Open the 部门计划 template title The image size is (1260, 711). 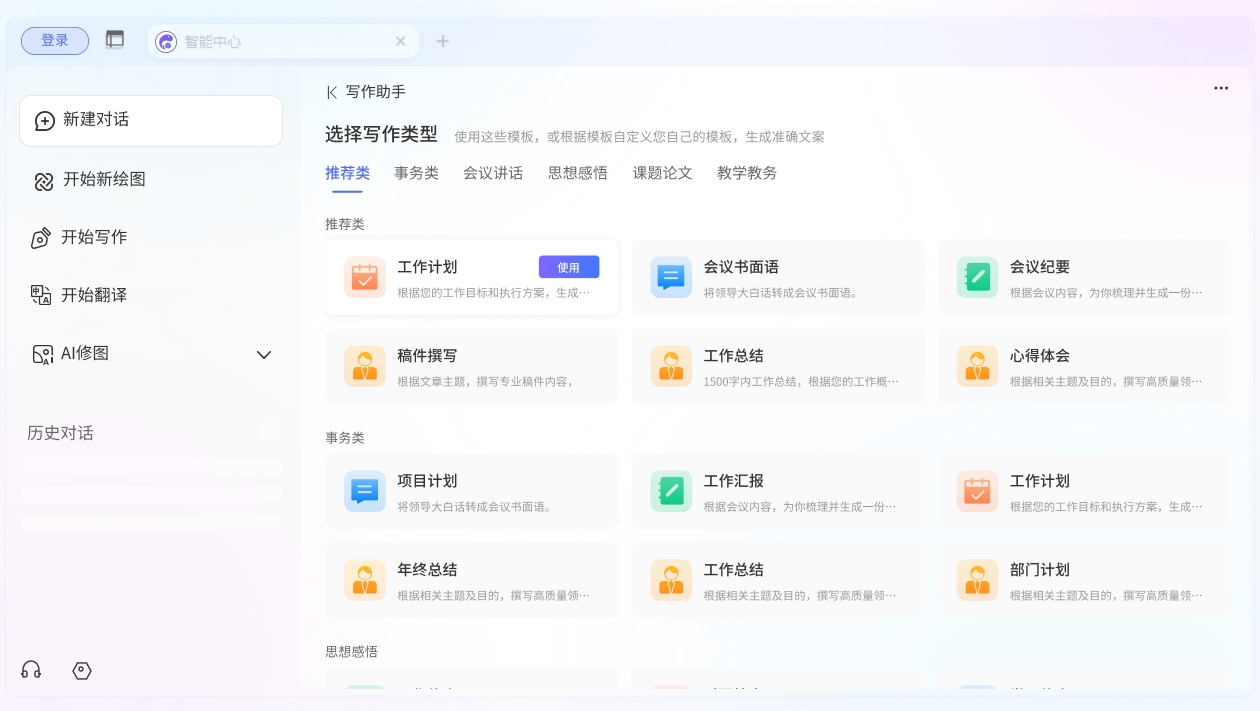(x=1040, y=570)
